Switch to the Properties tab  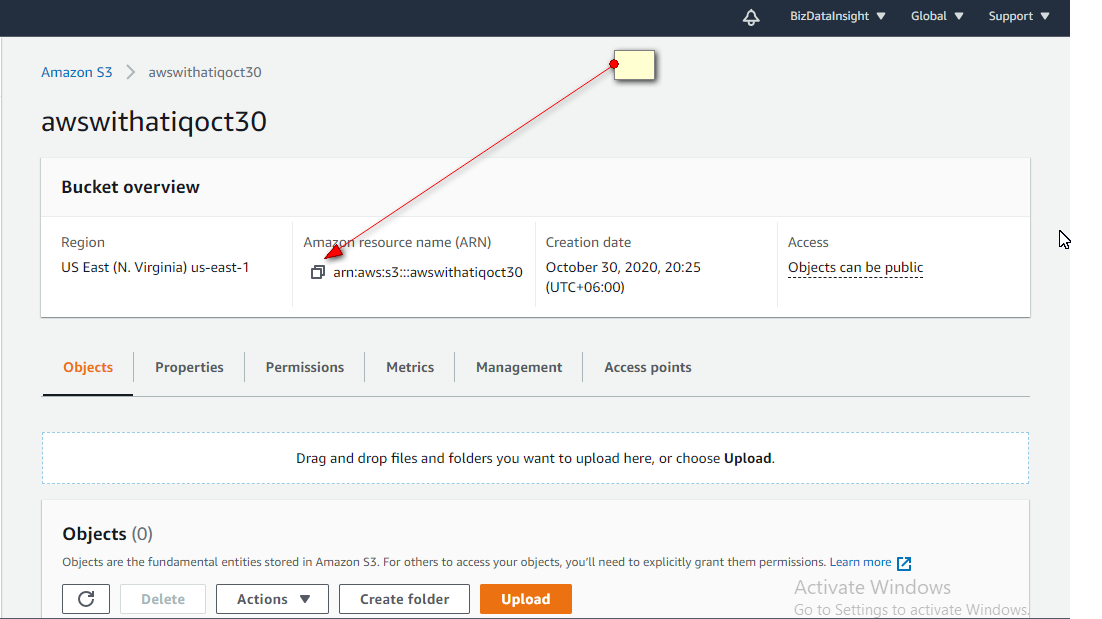pyautogui.click(x=189, y=367)
